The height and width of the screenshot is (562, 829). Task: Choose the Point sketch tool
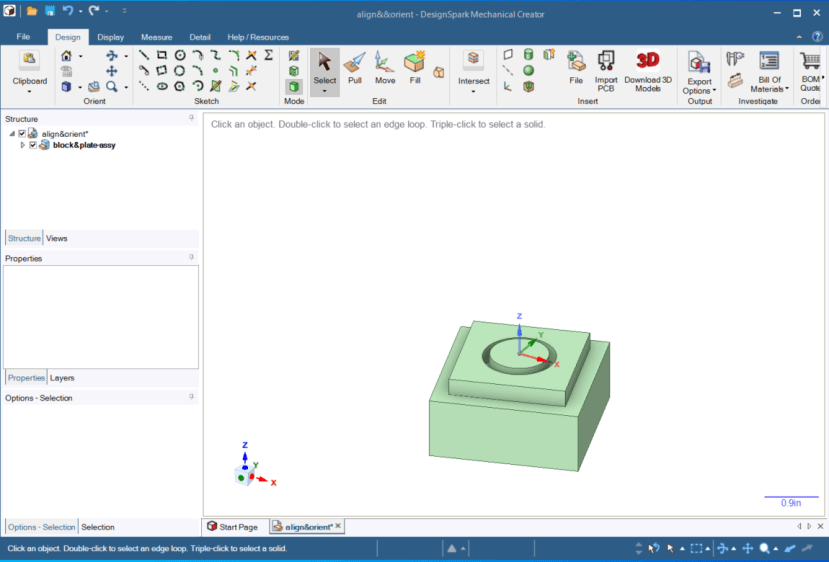tap(215, 70)
